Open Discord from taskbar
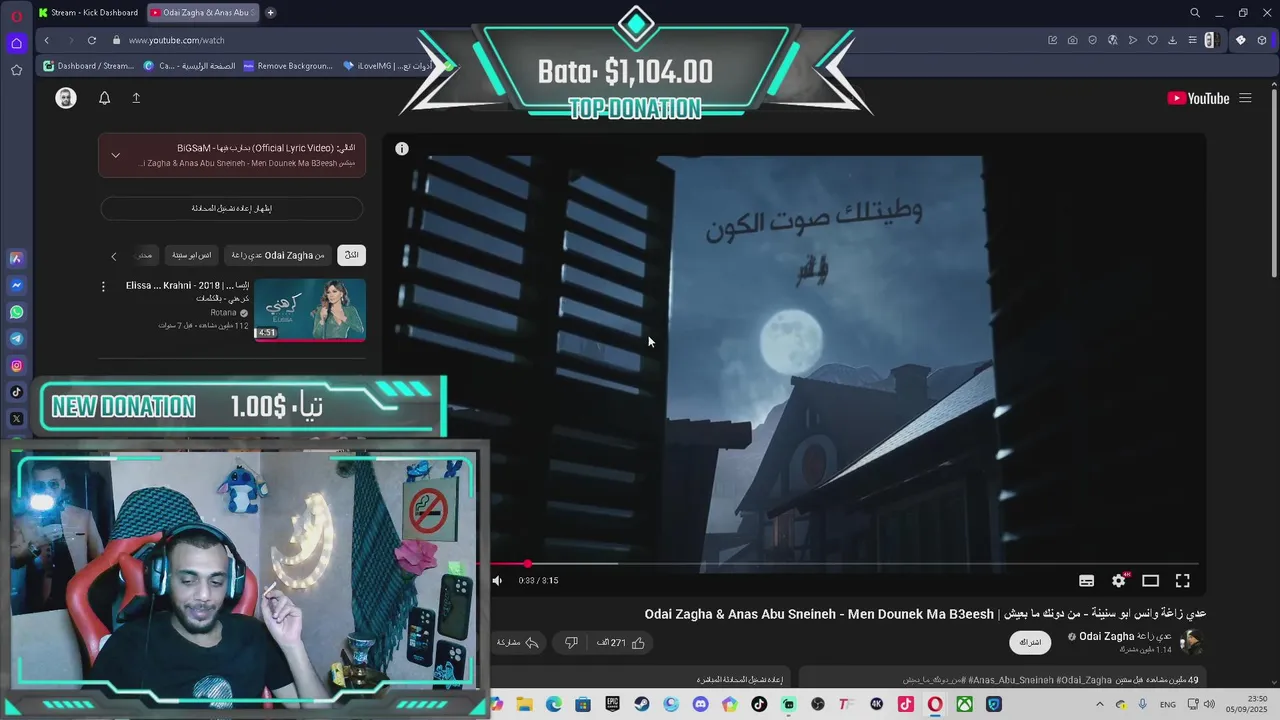The width and height of the screenshot is (1280, 720). click(700, 704)
